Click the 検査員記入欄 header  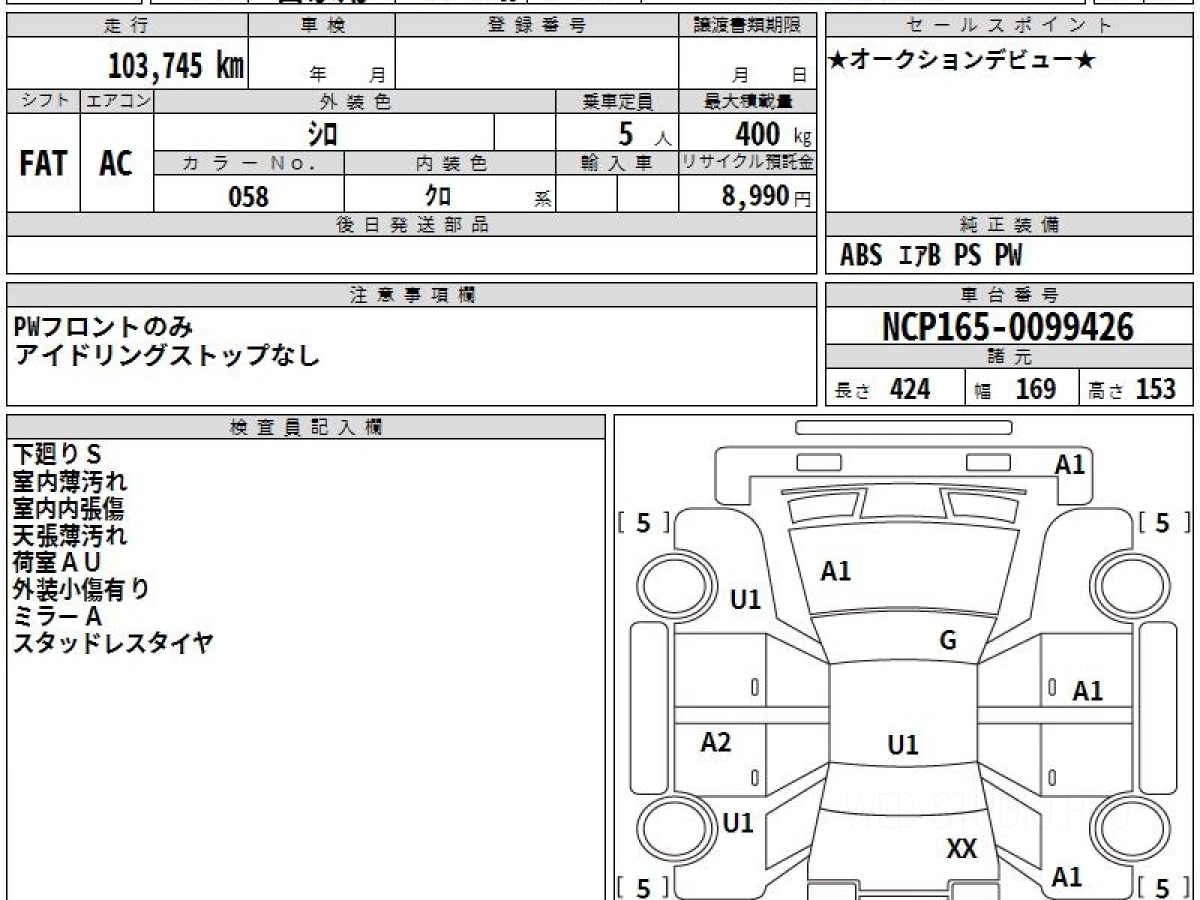[x=305, y=427]
